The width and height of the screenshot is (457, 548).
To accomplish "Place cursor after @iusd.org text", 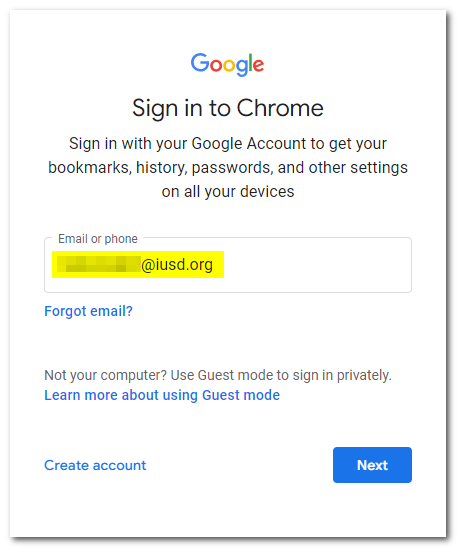I will click(214, 265).
